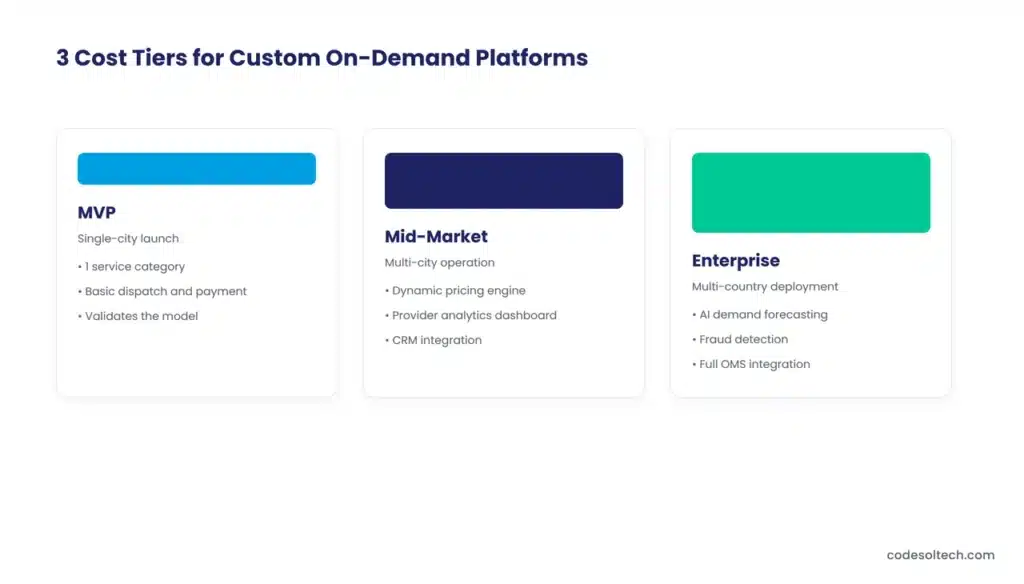
Task: Click the MVP heading
Action: (x=97, y=213)
